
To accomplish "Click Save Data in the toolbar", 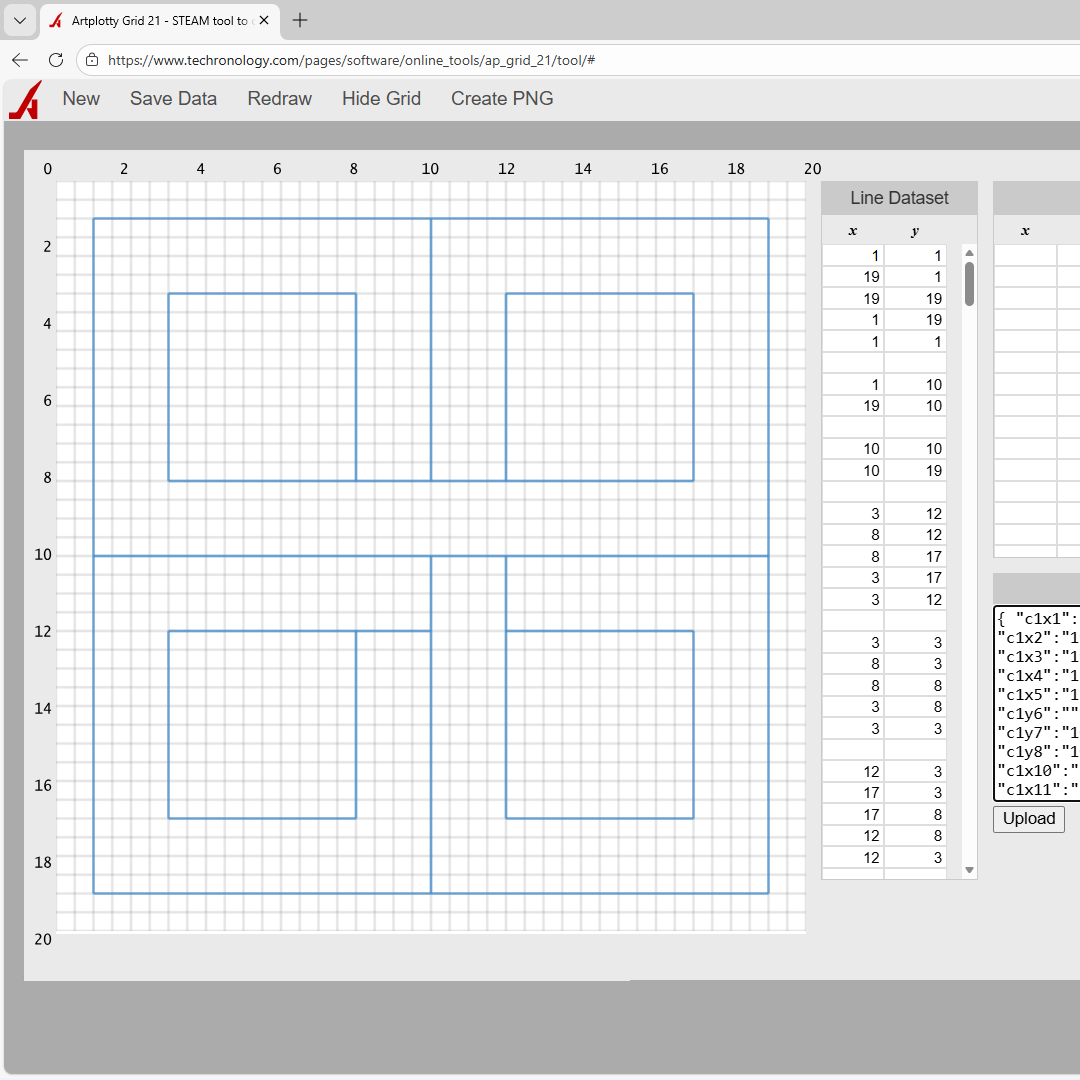I will click(x=173, y=98).
